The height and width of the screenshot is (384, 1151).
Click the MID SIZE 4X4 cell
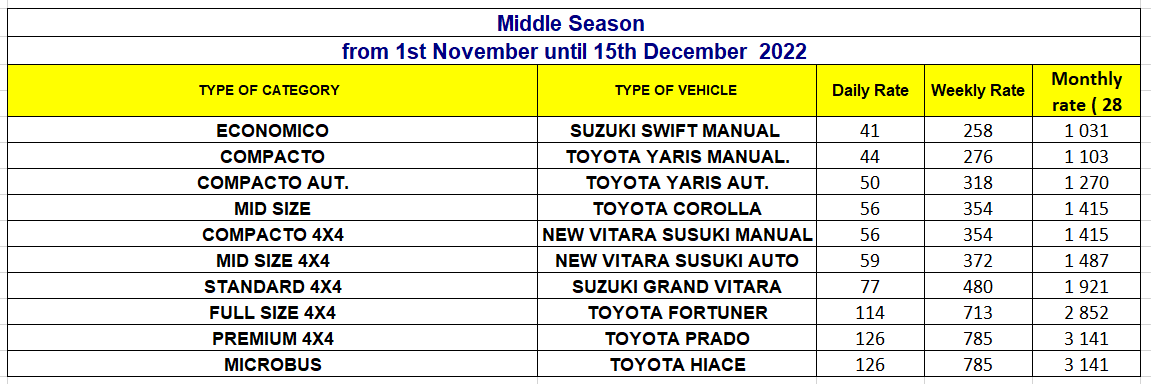pos(272,261)
